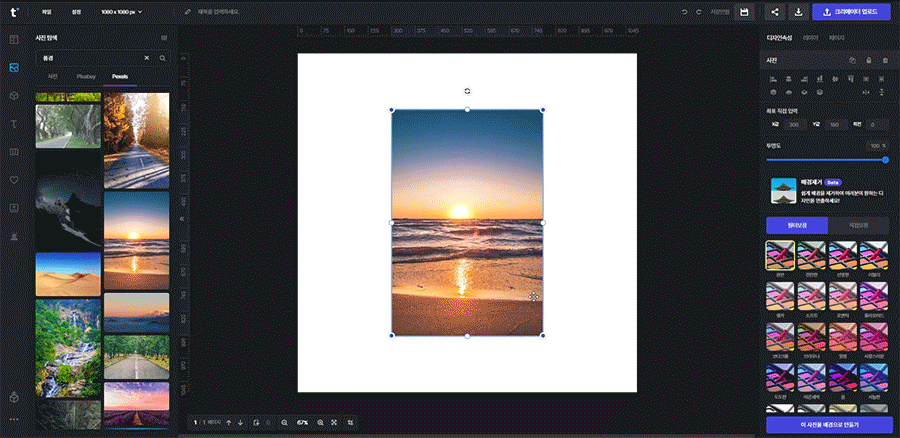Duplicate the photo with copy icon
This screenshot has height=438, width=900.
click(852, 61)
